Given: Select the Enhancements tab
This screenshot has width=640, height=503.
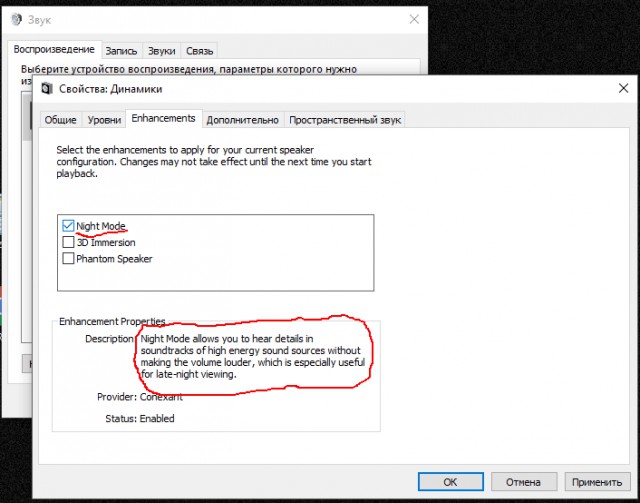Looking at the screenshot, I should point(164,118).
